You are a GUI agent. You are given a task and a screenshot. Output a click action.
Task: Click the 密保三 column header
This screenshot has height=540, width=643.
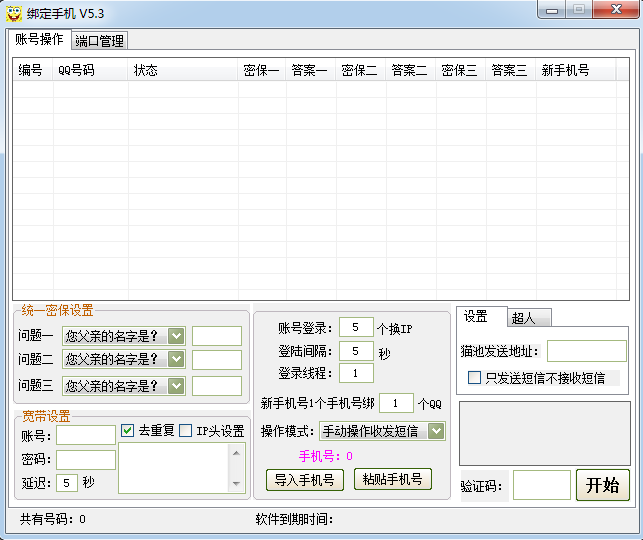click(x=461, y=70)
